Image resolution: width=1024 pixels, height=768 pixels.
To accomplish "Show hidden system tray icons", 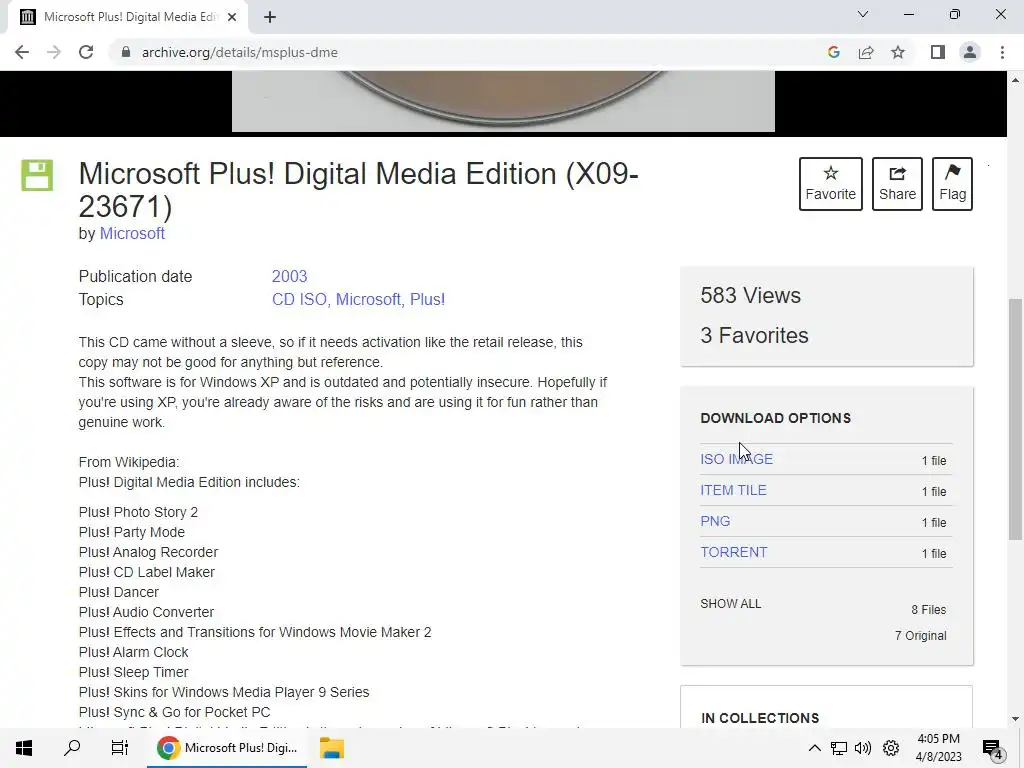I will (x=814, y=748).
